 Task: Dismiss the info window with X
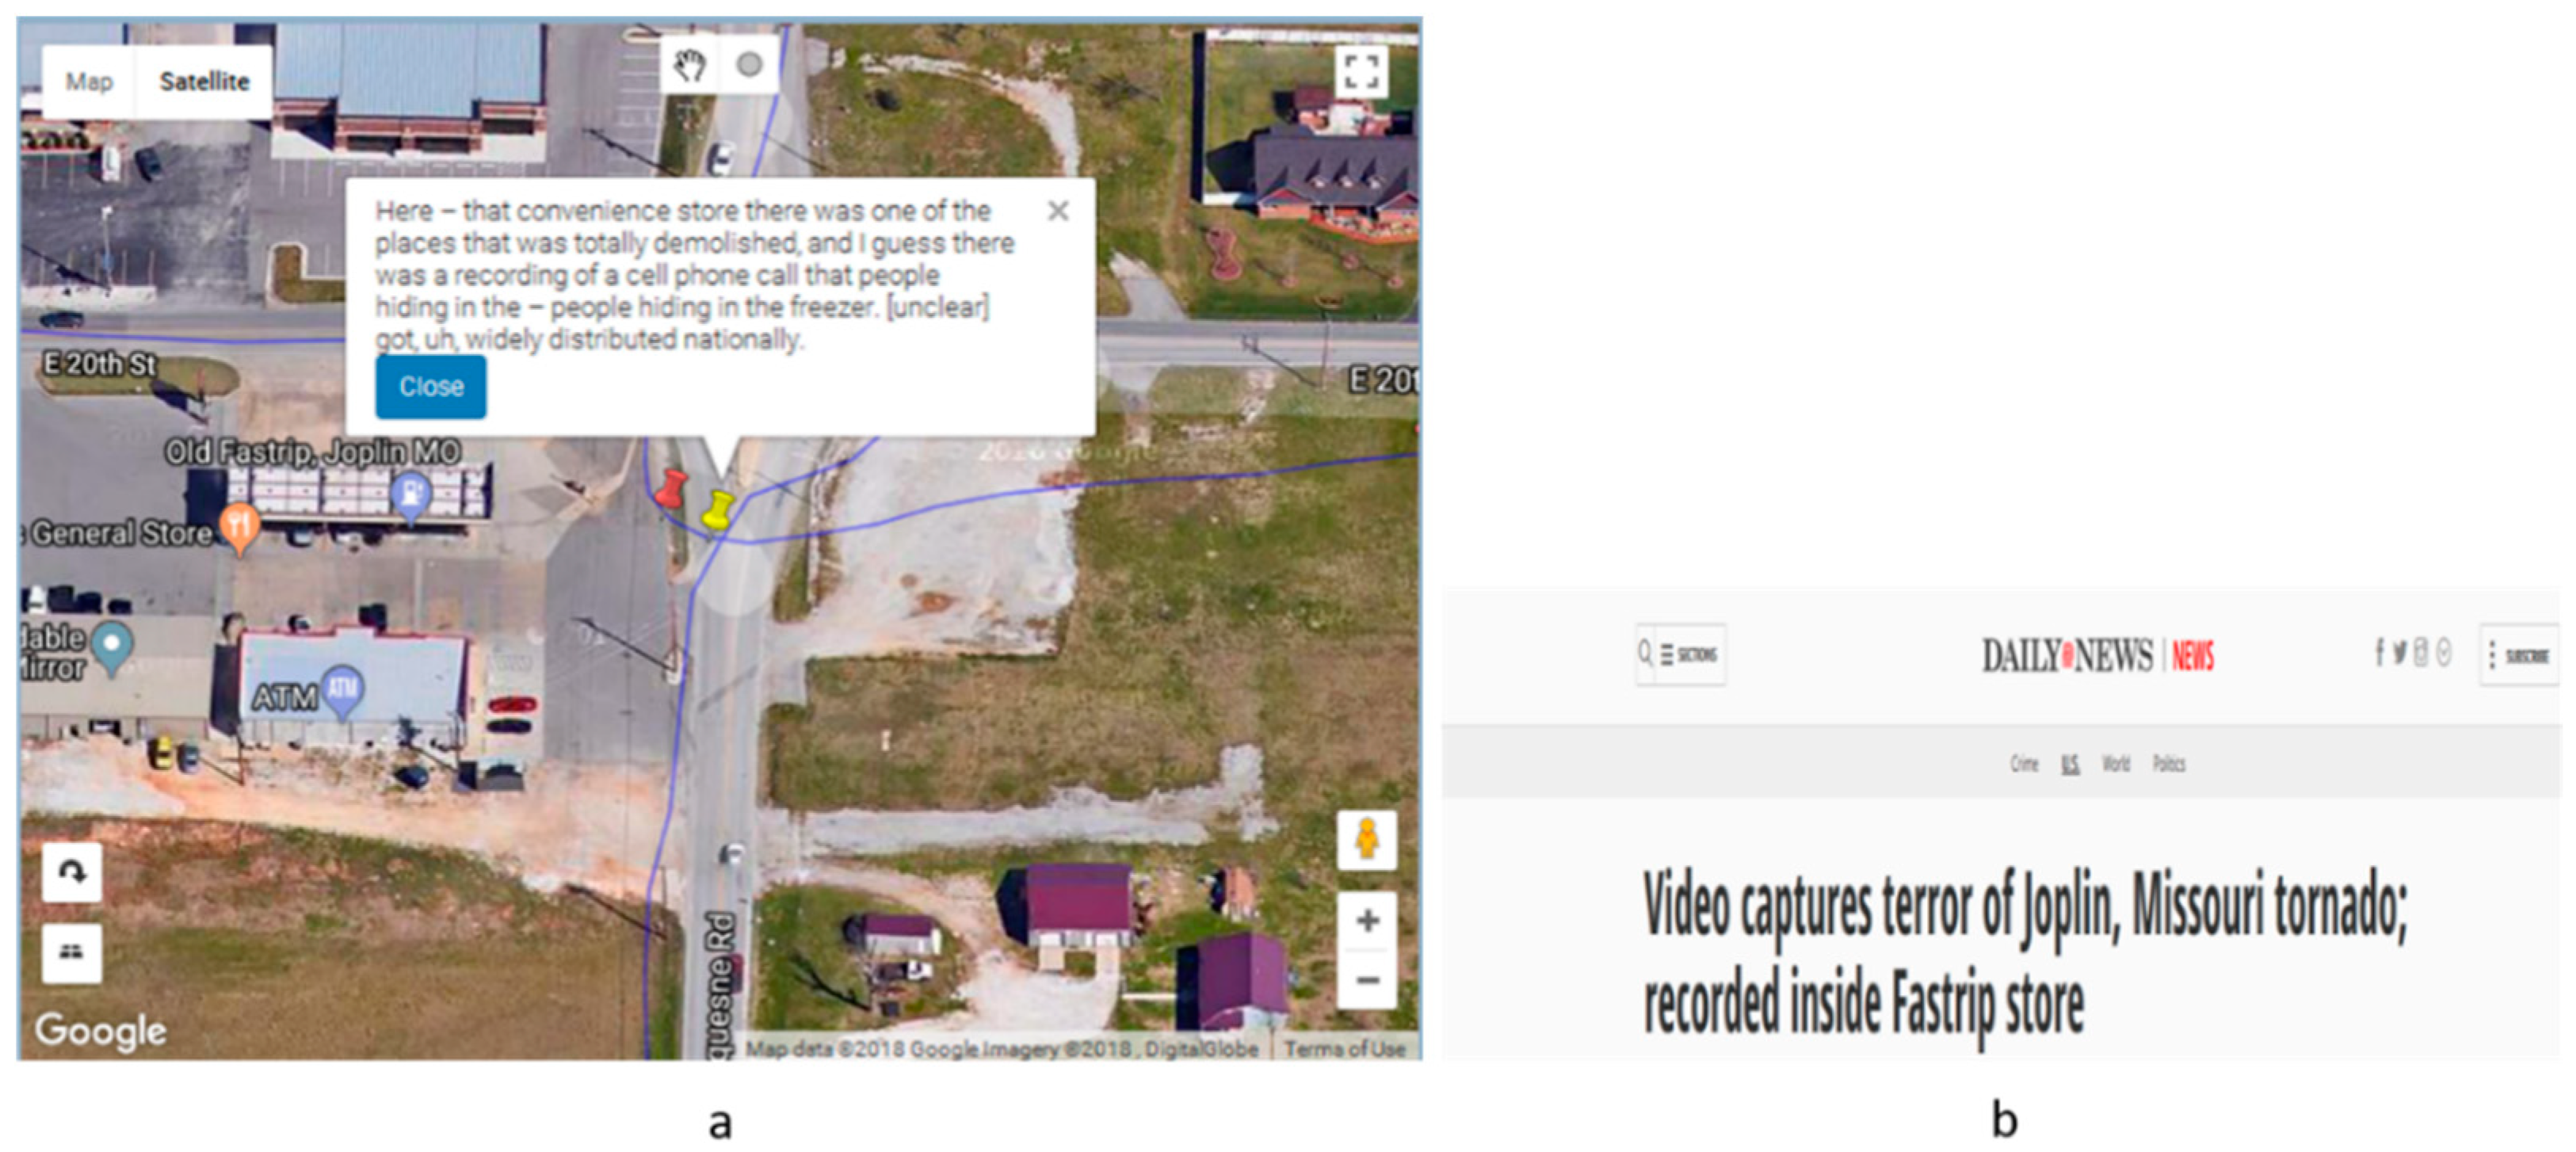pos(1058,211)
